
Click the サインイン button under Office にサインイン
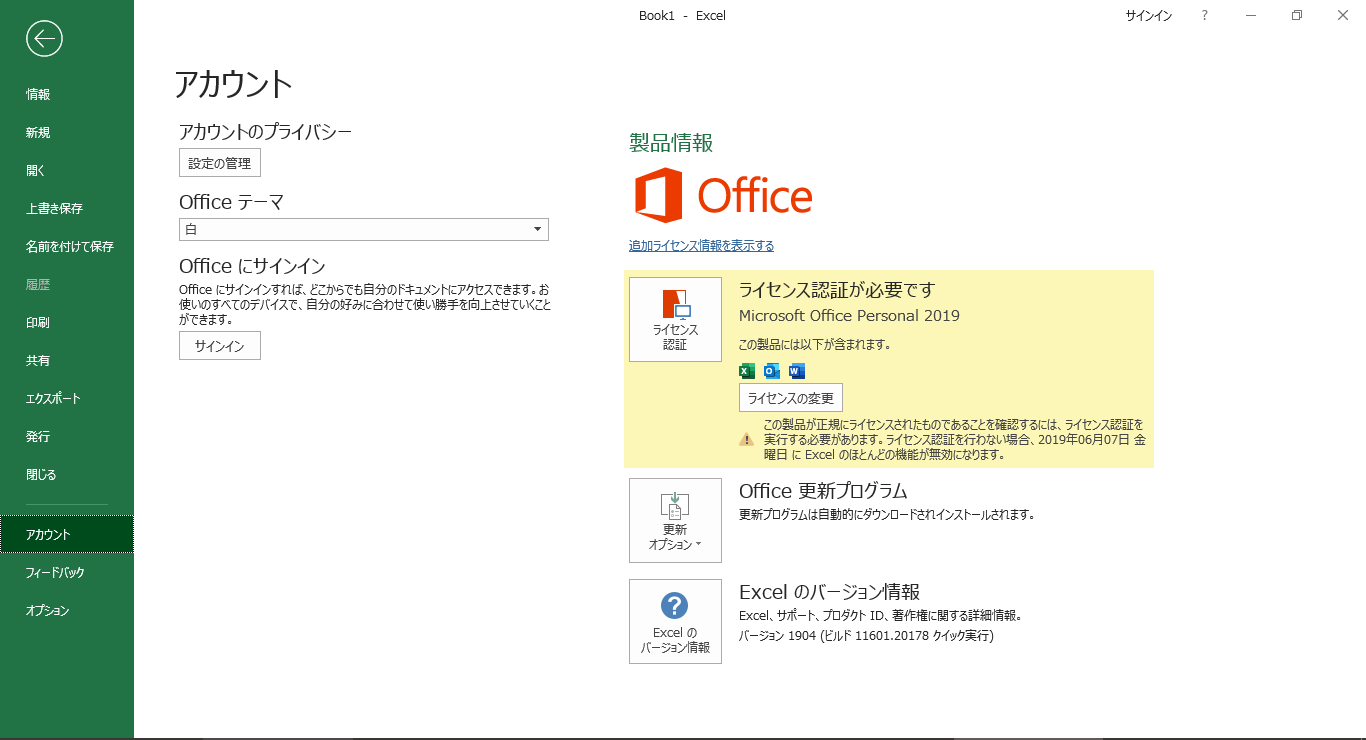coord(220,346)
